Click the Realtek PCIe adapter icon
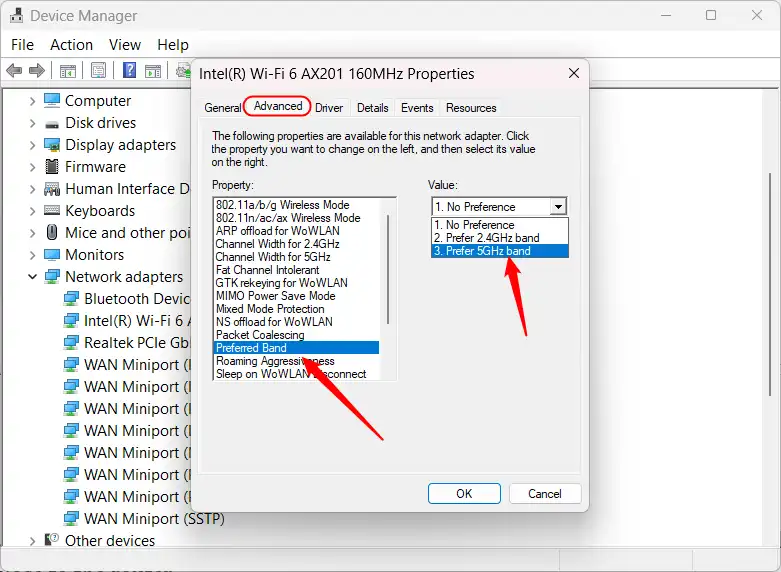 click(x=71, y=342)
